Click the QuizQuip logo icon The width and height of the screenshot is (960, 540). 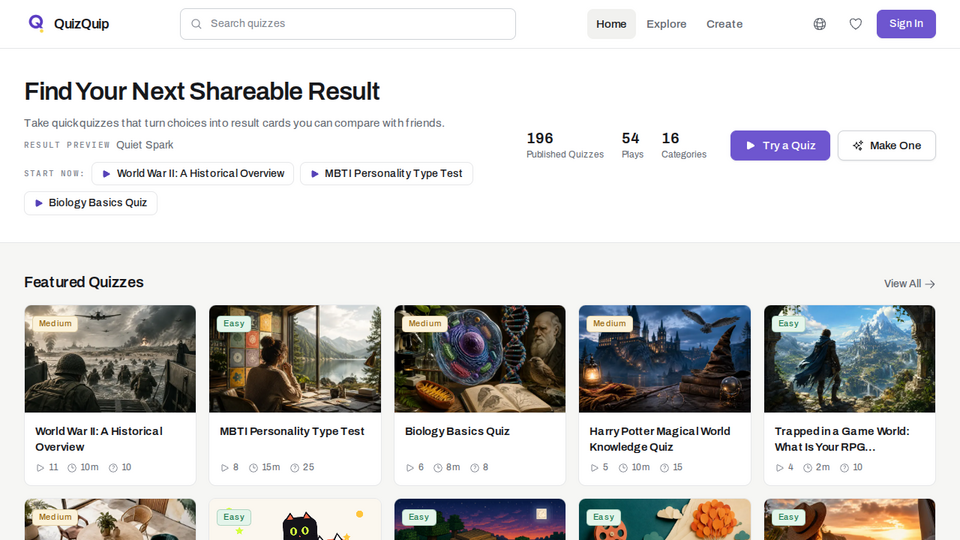[x=36, y=23]
